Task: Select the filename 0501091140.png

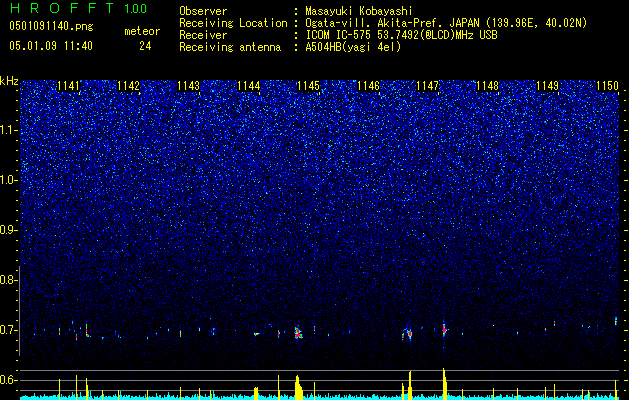Action: pyautogui.click(x=51, y=26)
